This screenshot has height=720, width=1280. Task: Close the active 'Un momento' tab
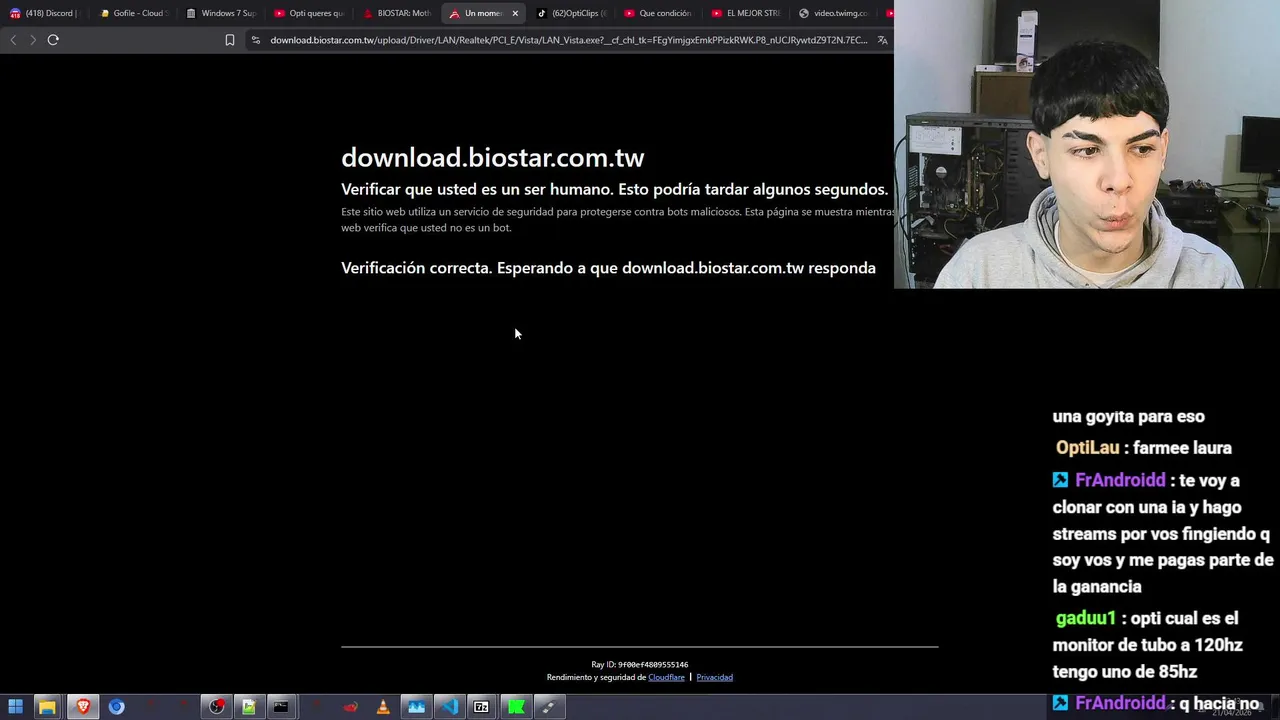(515, 13)
